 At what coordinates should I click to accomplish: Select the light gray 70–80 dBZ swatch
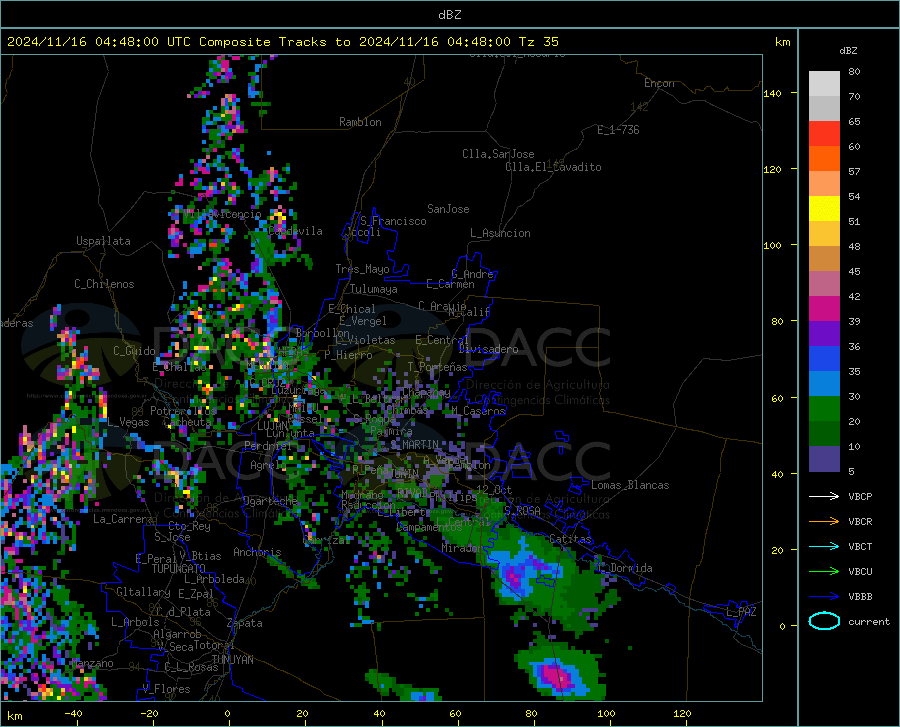(824, 84)
